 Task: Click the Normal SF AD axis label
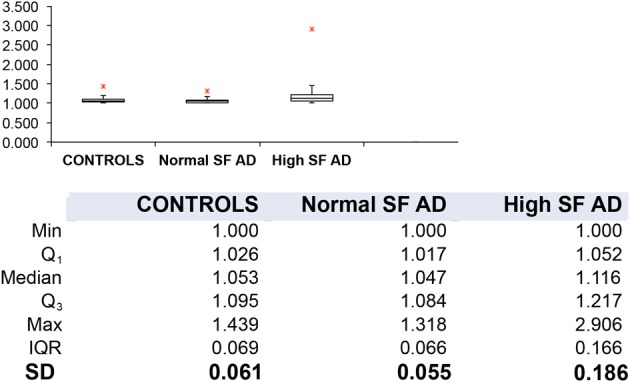point(208,160)
